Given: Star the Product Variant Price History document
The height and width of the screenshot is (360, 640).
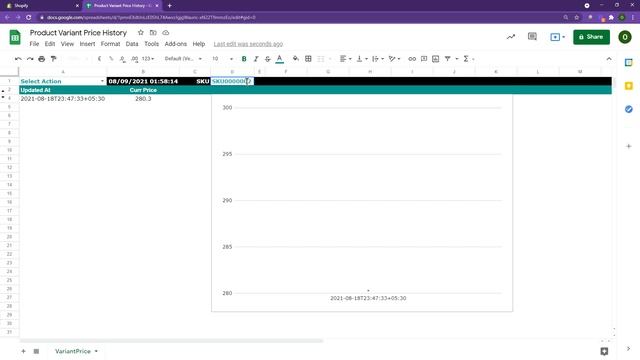Looking at the screenshot, I should click(x=140, y=33).
